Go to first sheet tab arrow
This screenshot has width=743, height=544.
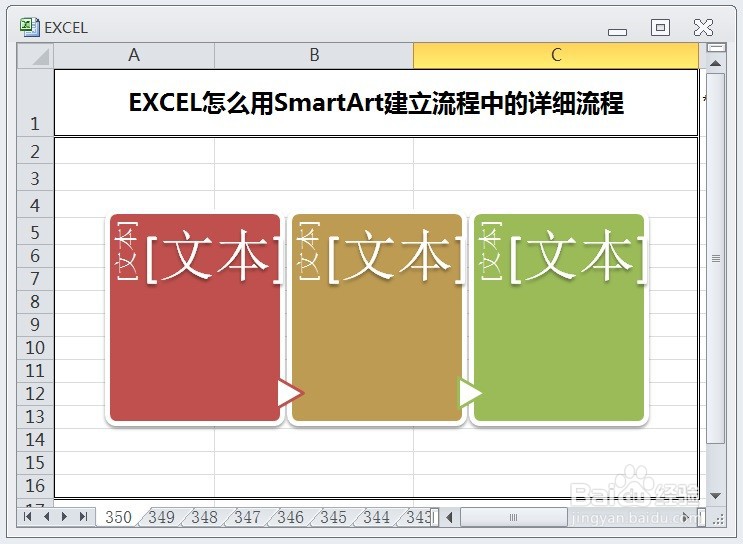(27, 517)
